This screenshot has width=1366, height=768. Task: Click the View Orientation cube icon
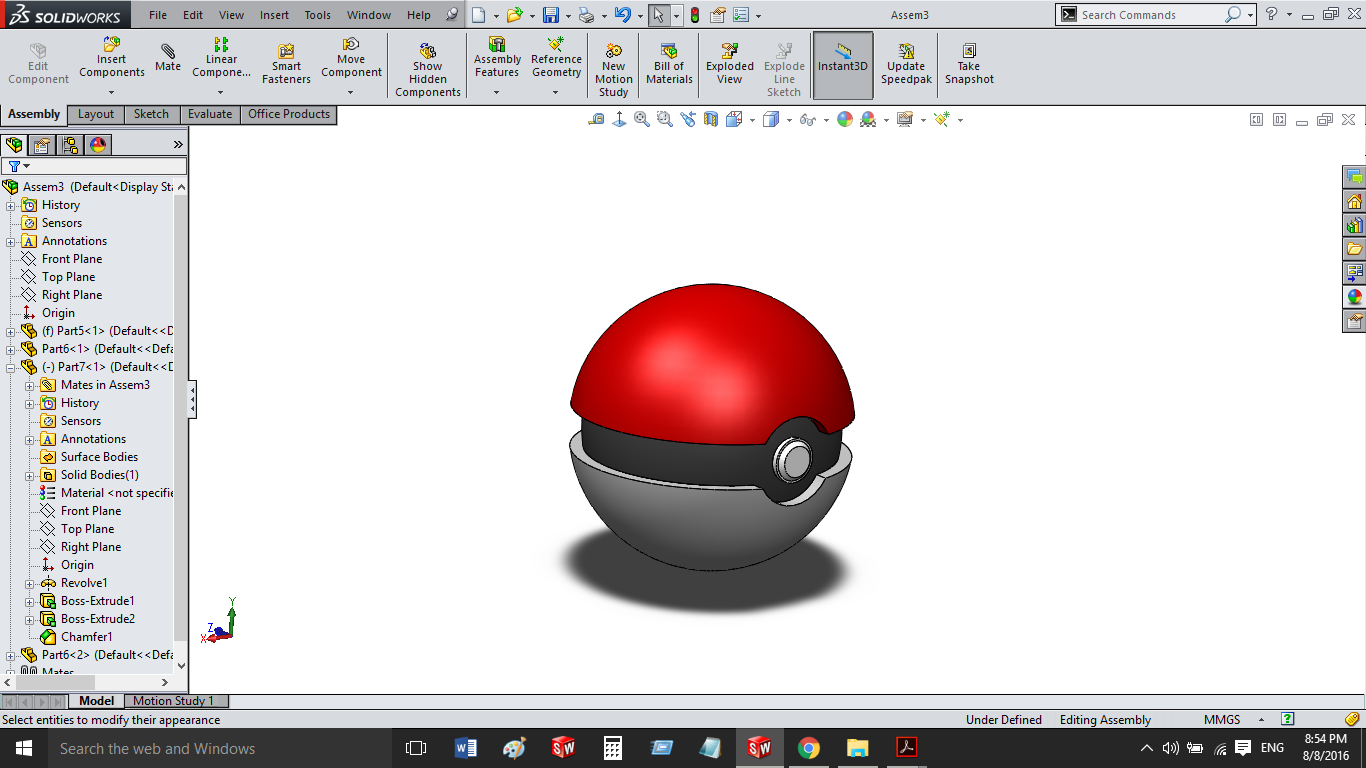click(x=734, y=119)
